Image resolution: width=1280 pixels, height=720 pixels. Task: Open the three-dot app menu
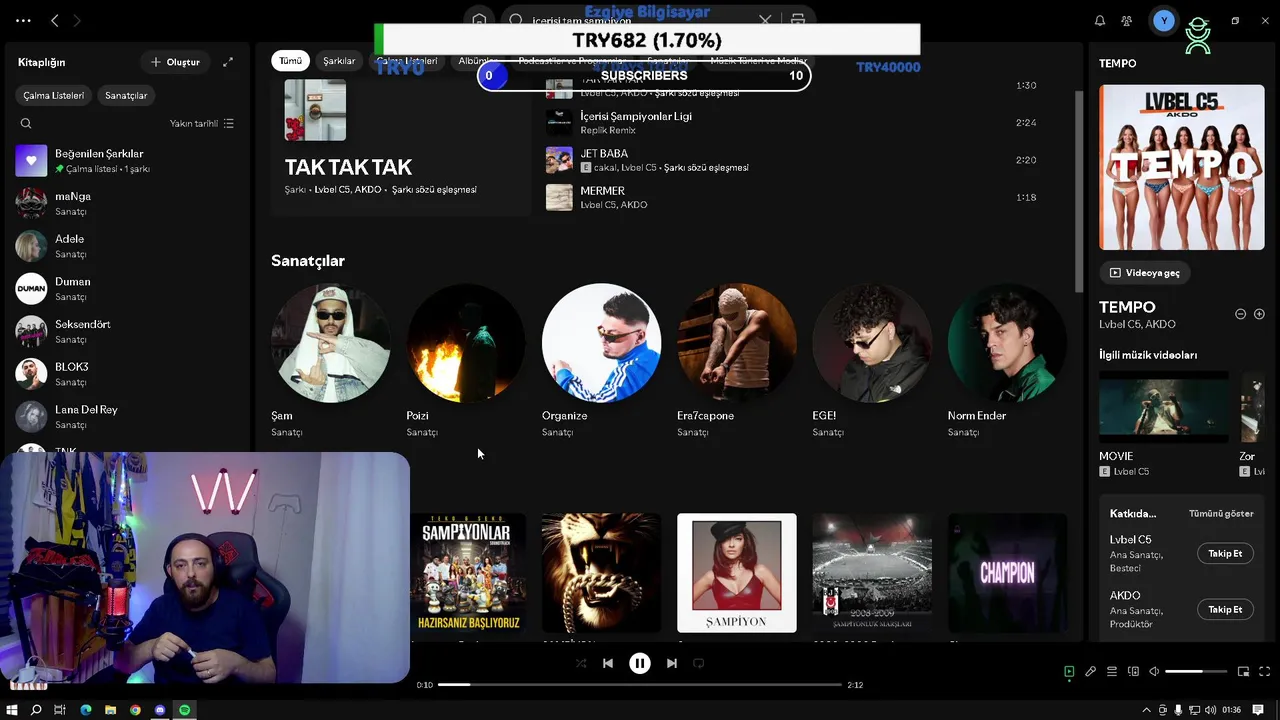click(x=23, y=20)
